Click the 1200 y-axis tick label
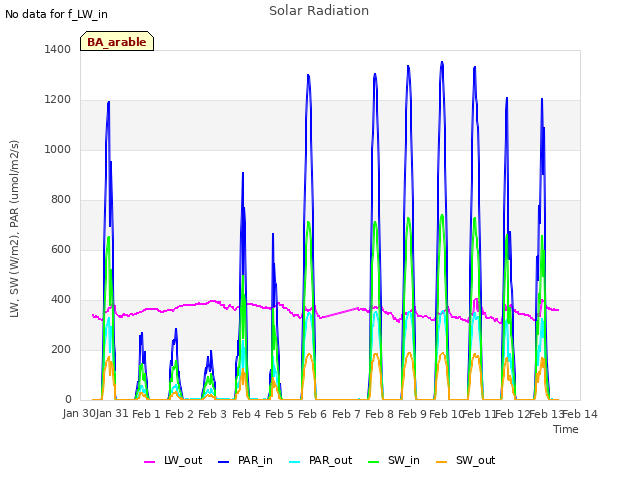 click(58, 100)
